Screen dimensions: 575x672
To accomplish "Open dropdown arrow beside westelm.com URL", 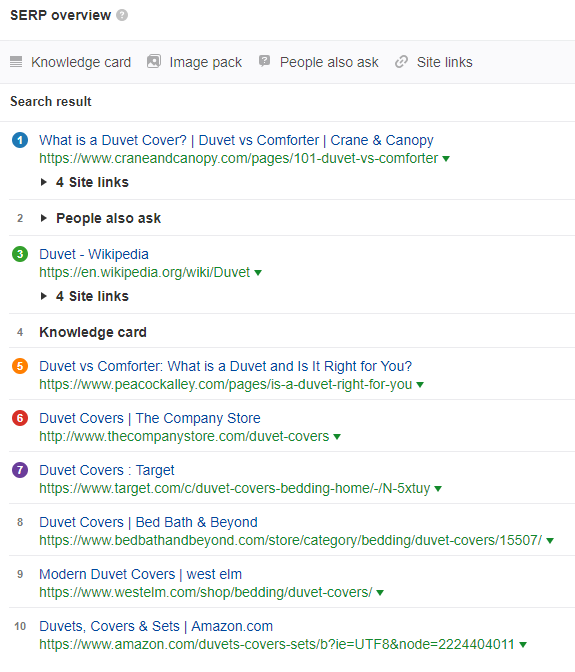I will pos(380,593).
